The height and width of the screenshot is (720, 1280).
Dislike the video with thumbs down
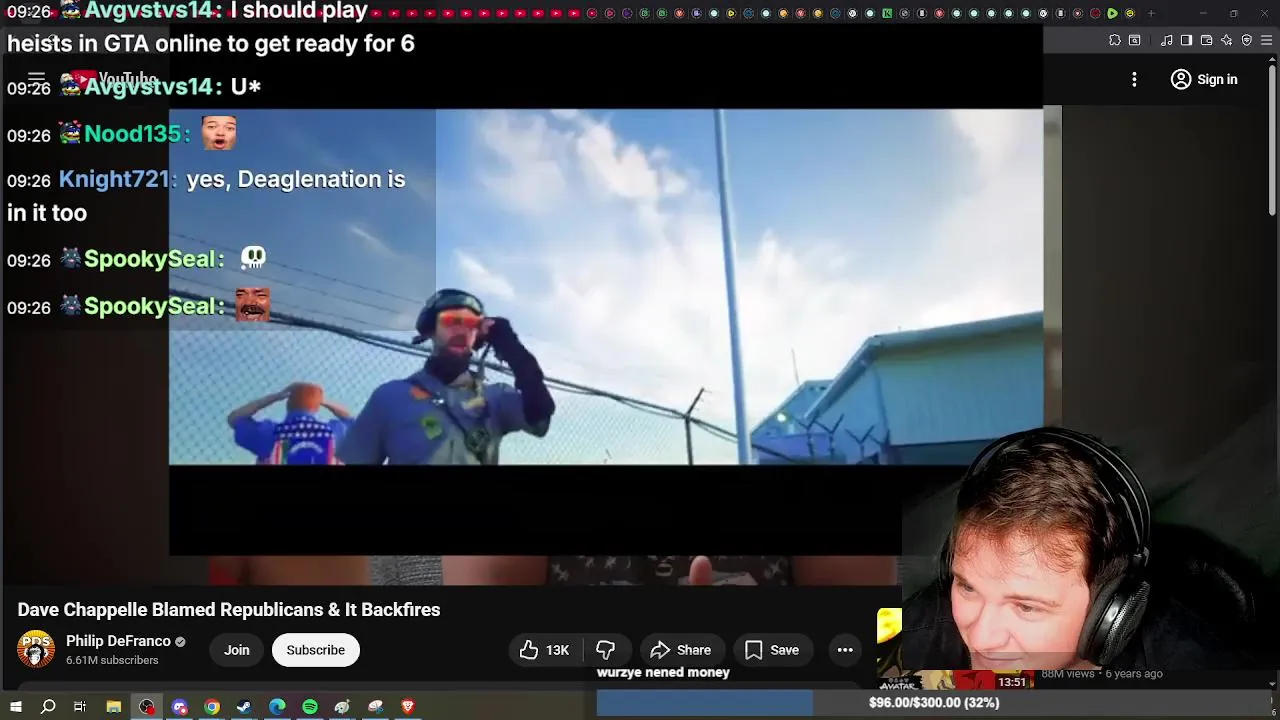pyautogui.click(x=606, y=650)
